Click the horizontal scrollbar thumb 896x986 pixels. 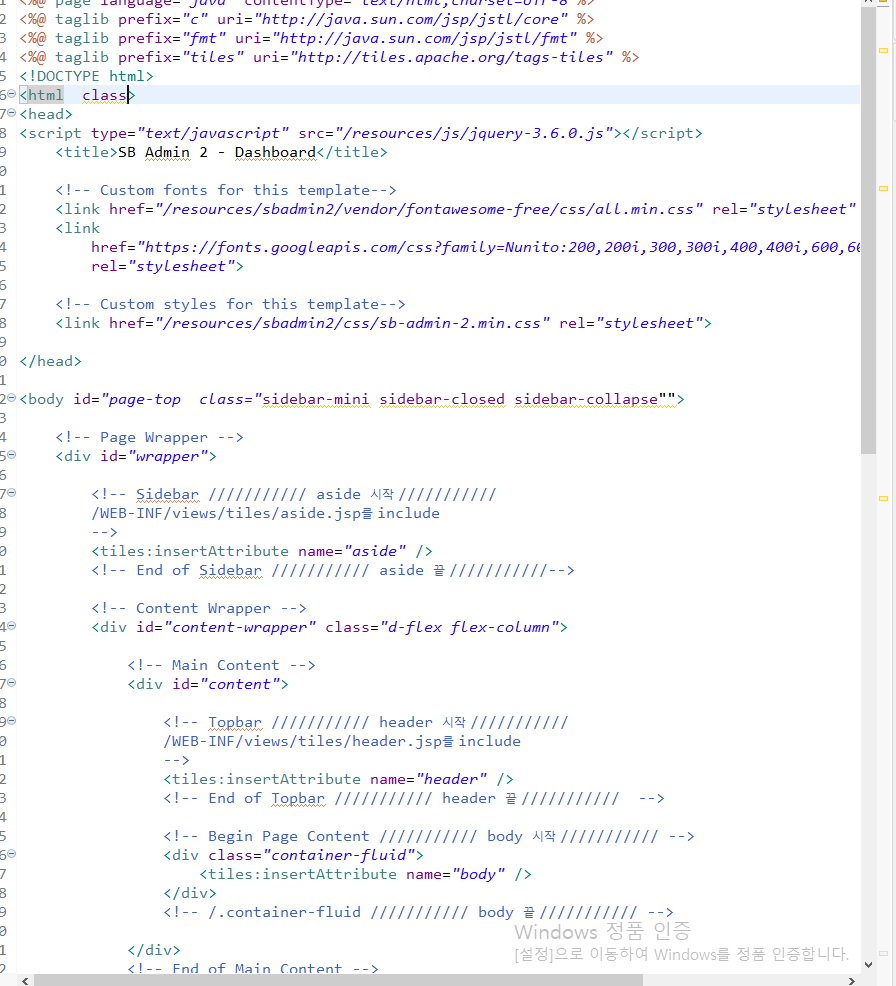point(338,980)
